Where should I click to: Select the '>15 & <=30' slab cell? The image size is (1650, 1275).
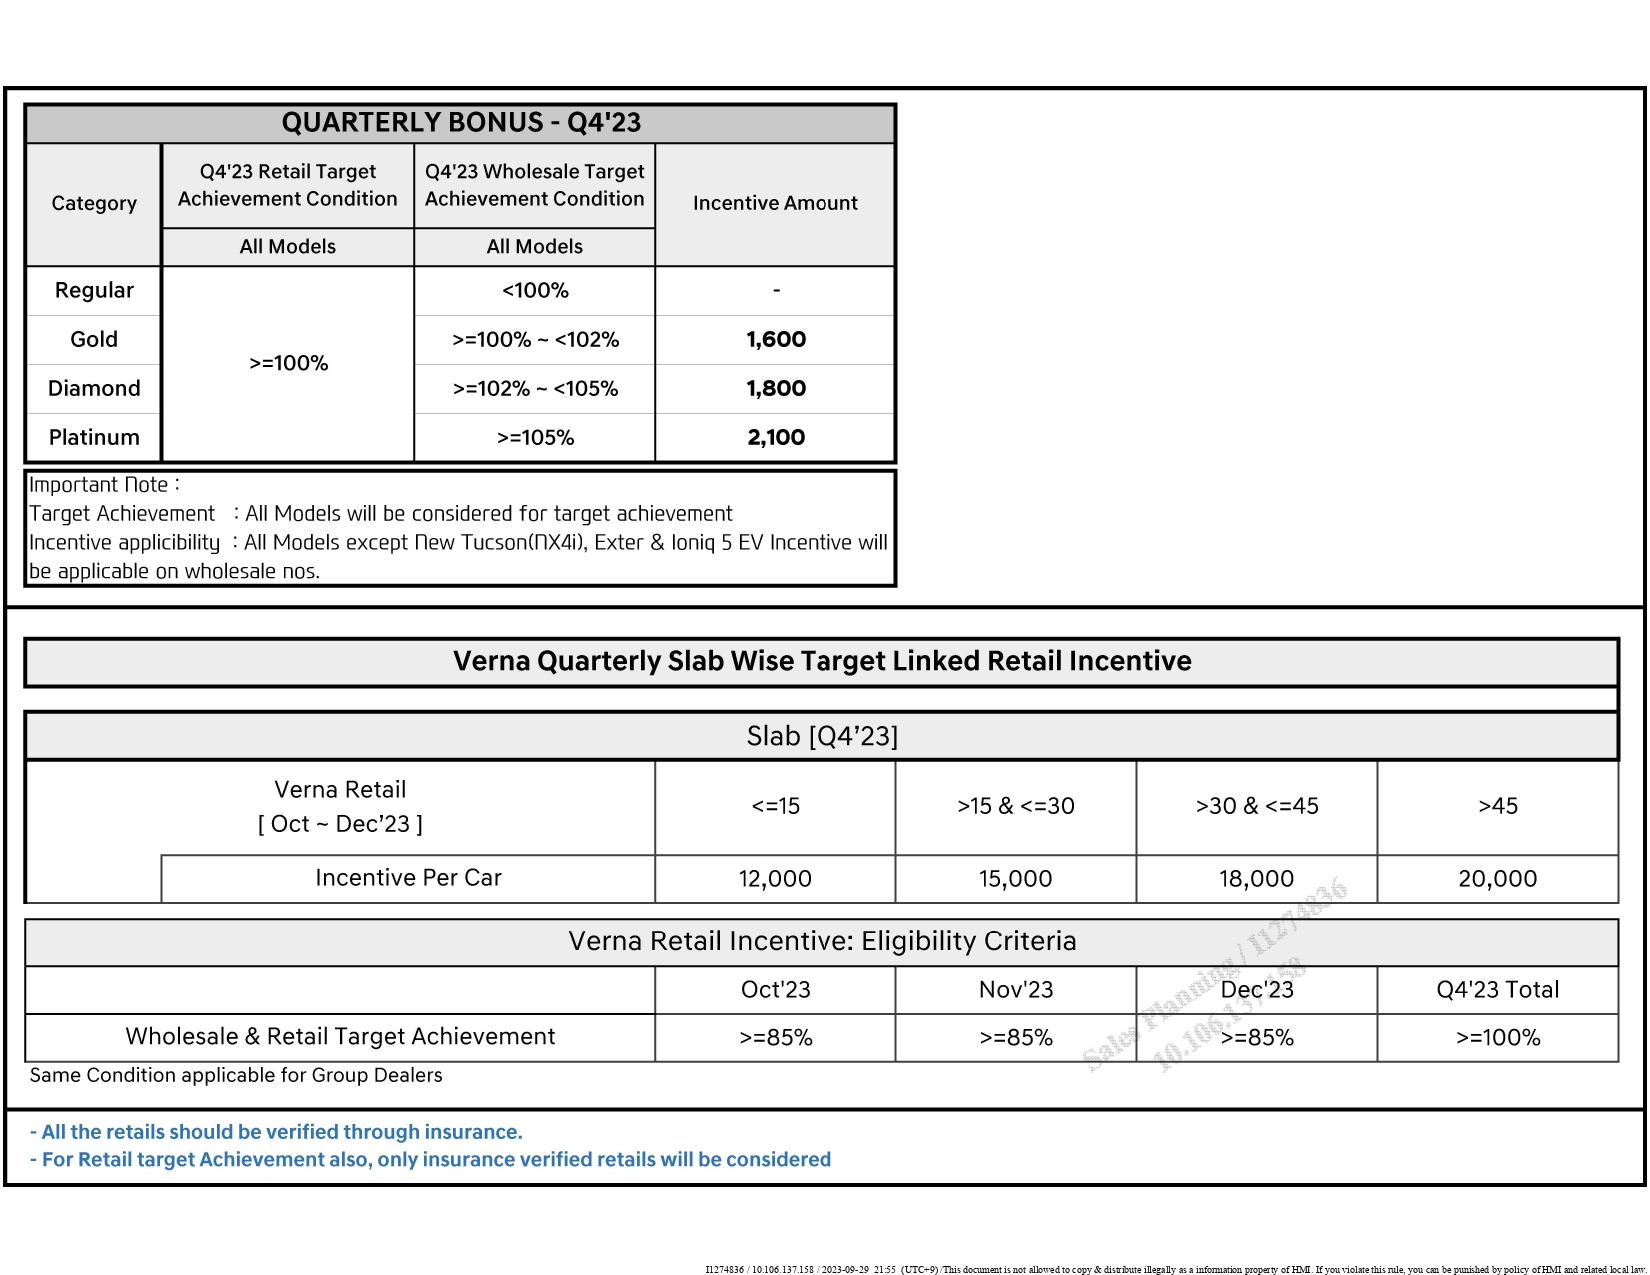click(x=1016, y=806)
